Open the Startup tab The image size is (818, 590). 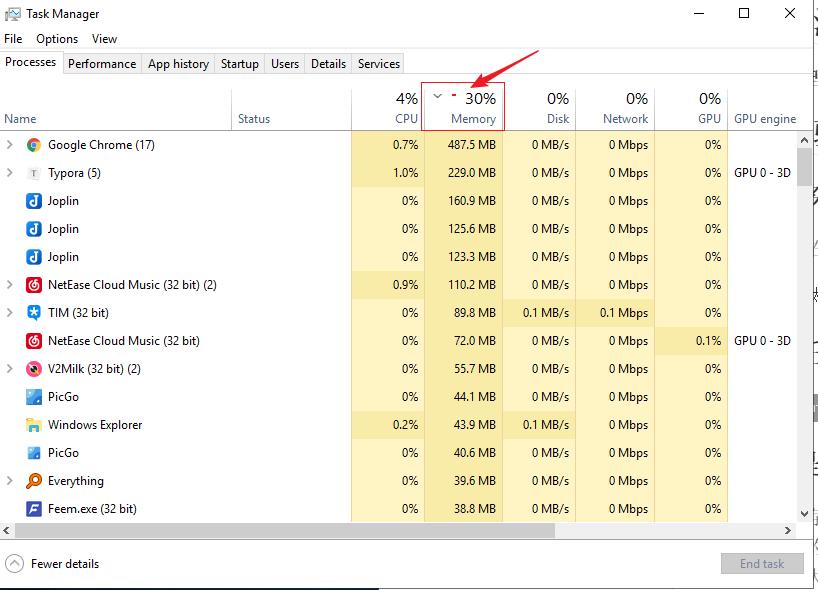pyautogui.click(x=239, y=64)
